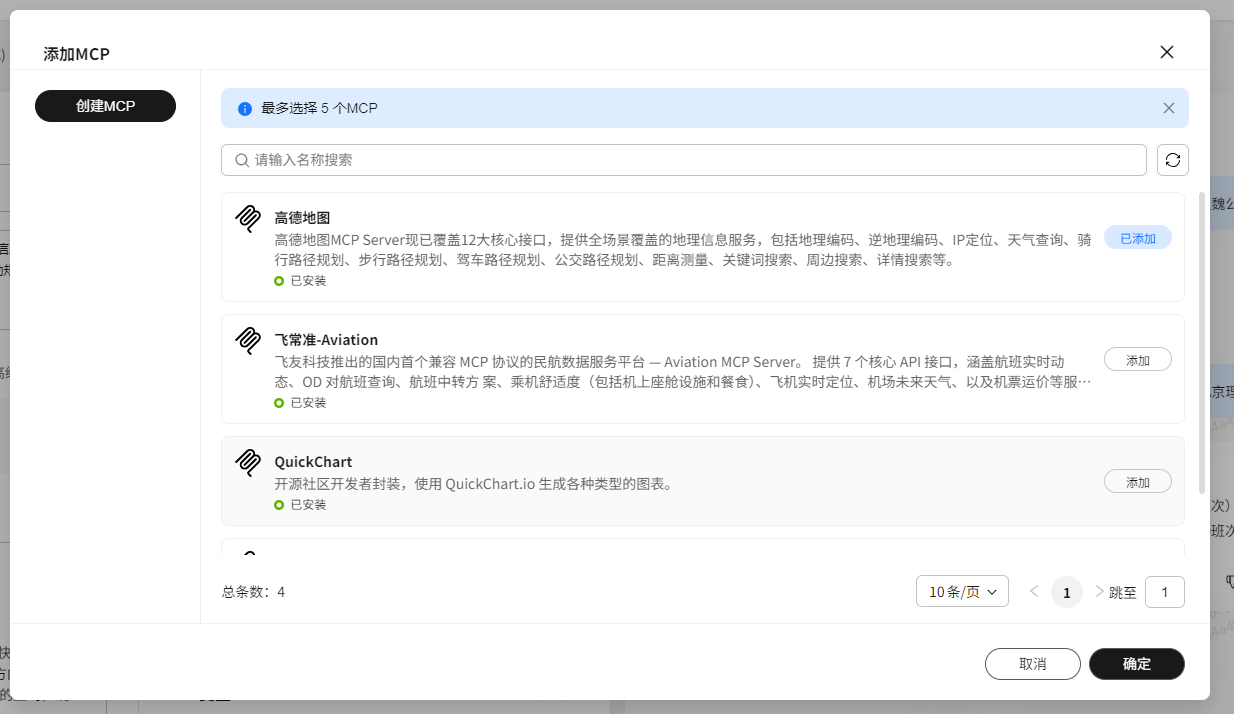The image size is (1234, 714).
Task: Click the blue info icon in the notice banner
Action: coord(245,108)
